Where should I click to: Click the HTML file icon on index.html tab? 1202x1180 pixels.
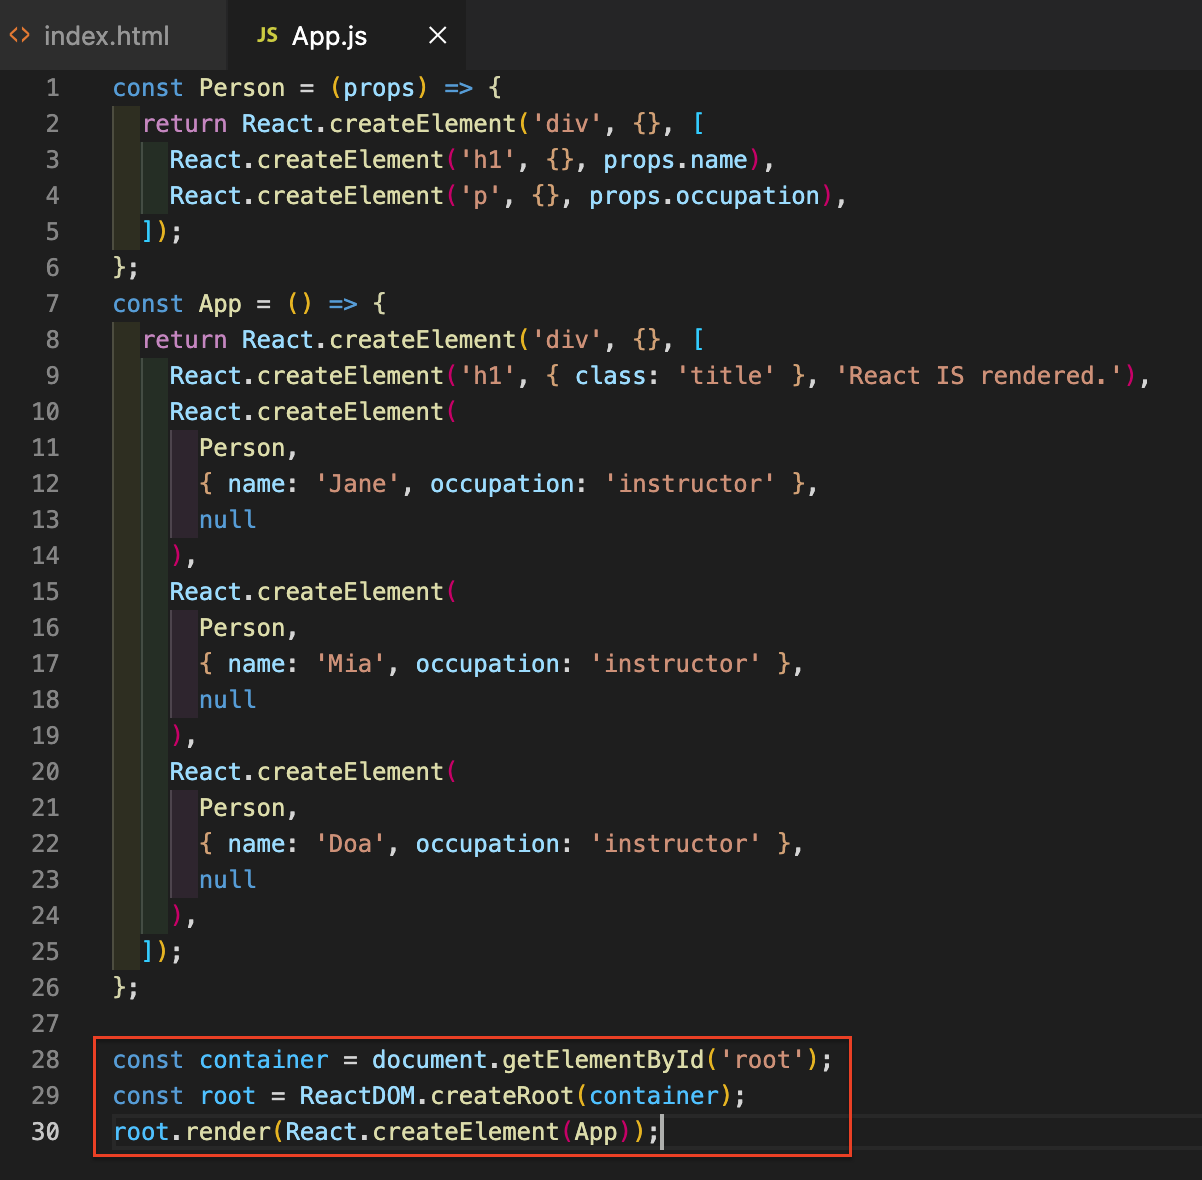19,36
